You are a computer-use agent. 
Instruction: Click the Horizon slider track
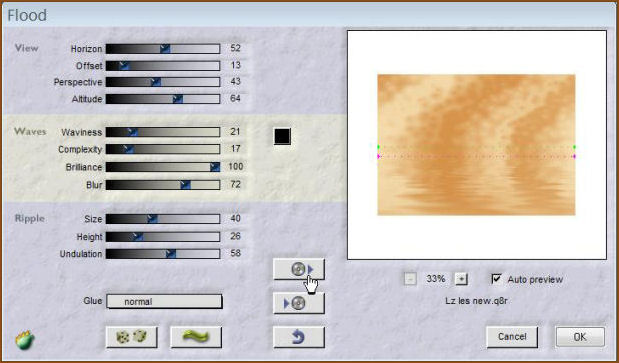pyautogui.click(x=163, y=49)
